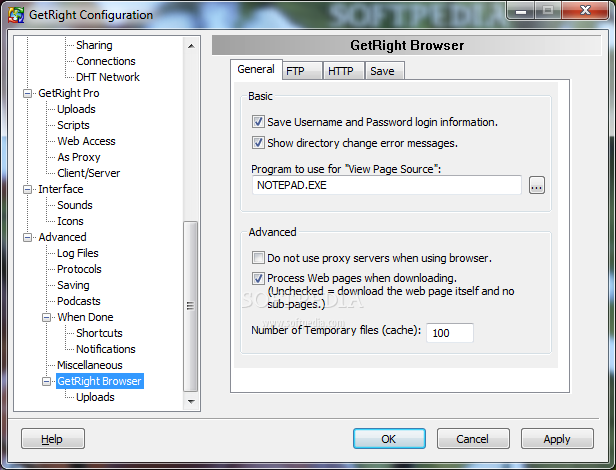The width and height of the screenshot is (616, 470).
Task: Click the tree scrollbar down arrow
Action: click(x=191, y=402)
